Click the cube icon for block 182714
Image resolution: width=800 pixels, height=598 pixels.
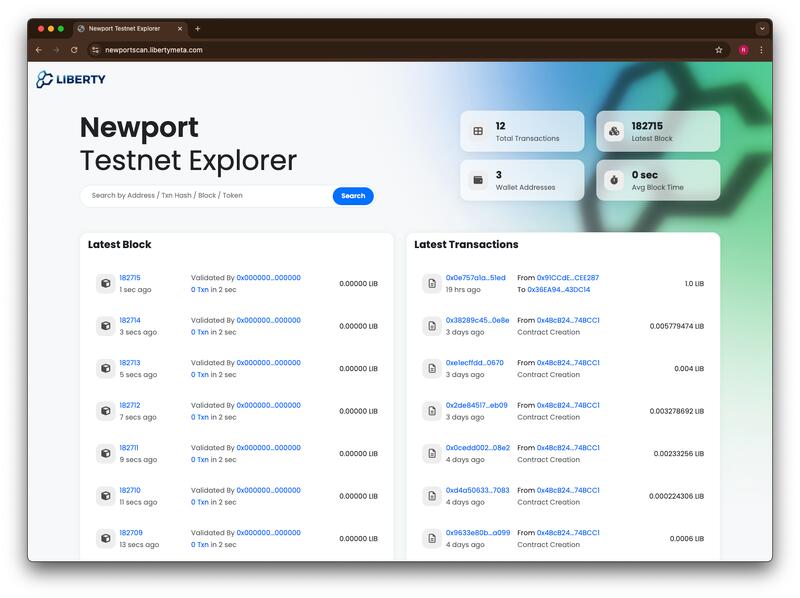tap(106, 326)
